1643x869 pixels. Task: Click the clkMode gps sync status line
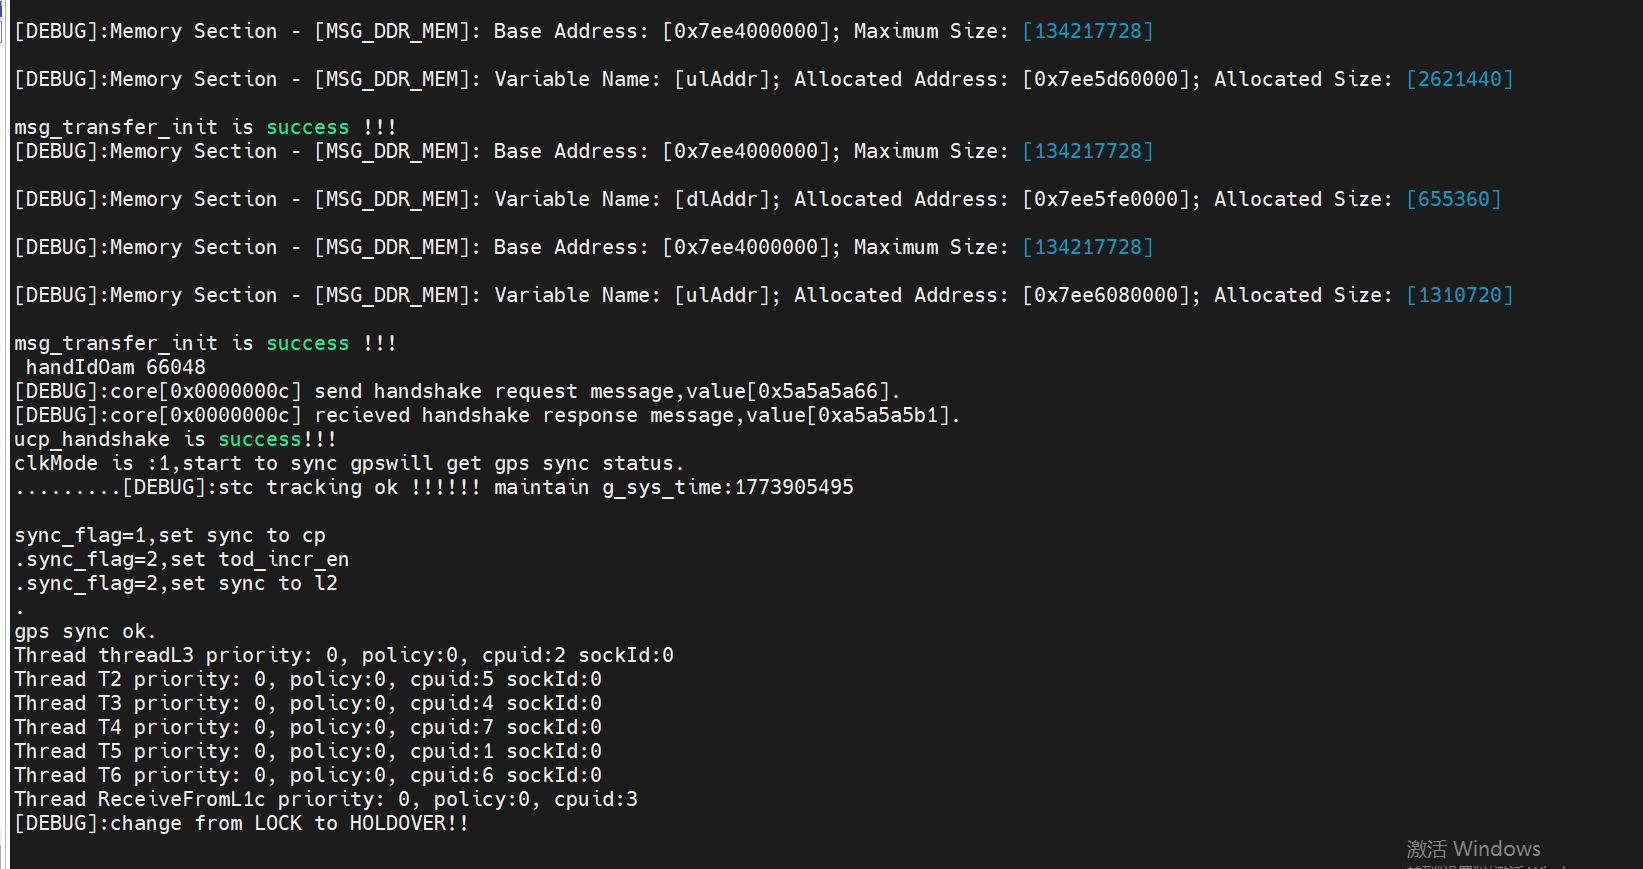(348, 463)
